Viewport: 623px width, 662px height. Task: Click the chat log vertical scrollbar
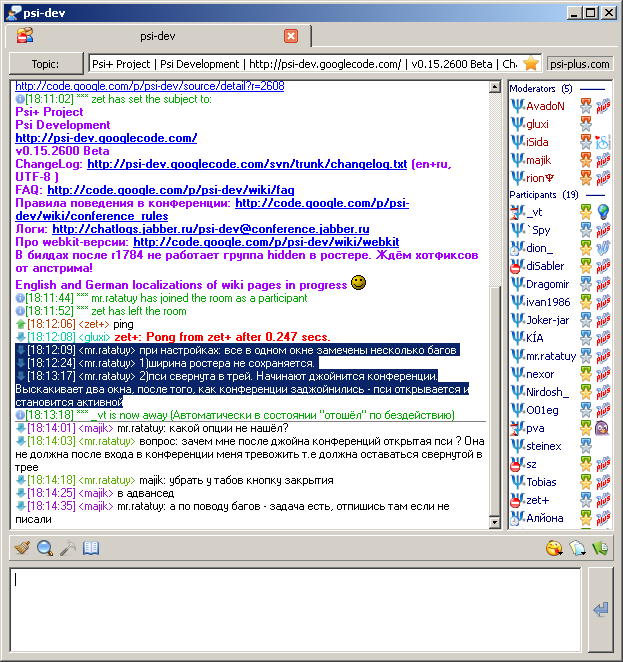(493, 300)
